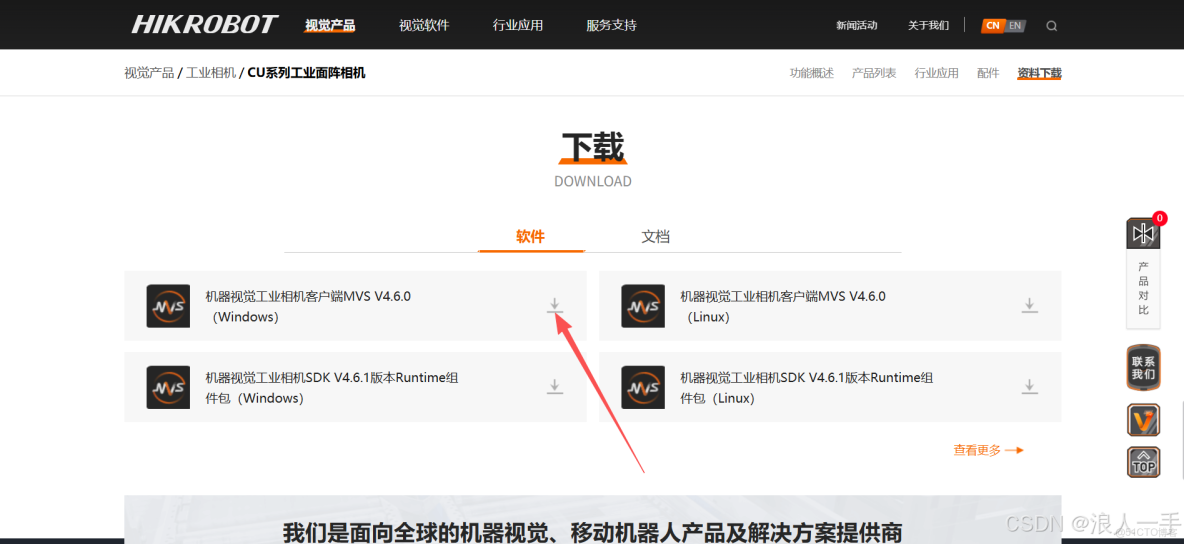Download MVS V4.6.0 Windows client
This screenshot has height=544, width=1184.
click(x=555, y=305)
